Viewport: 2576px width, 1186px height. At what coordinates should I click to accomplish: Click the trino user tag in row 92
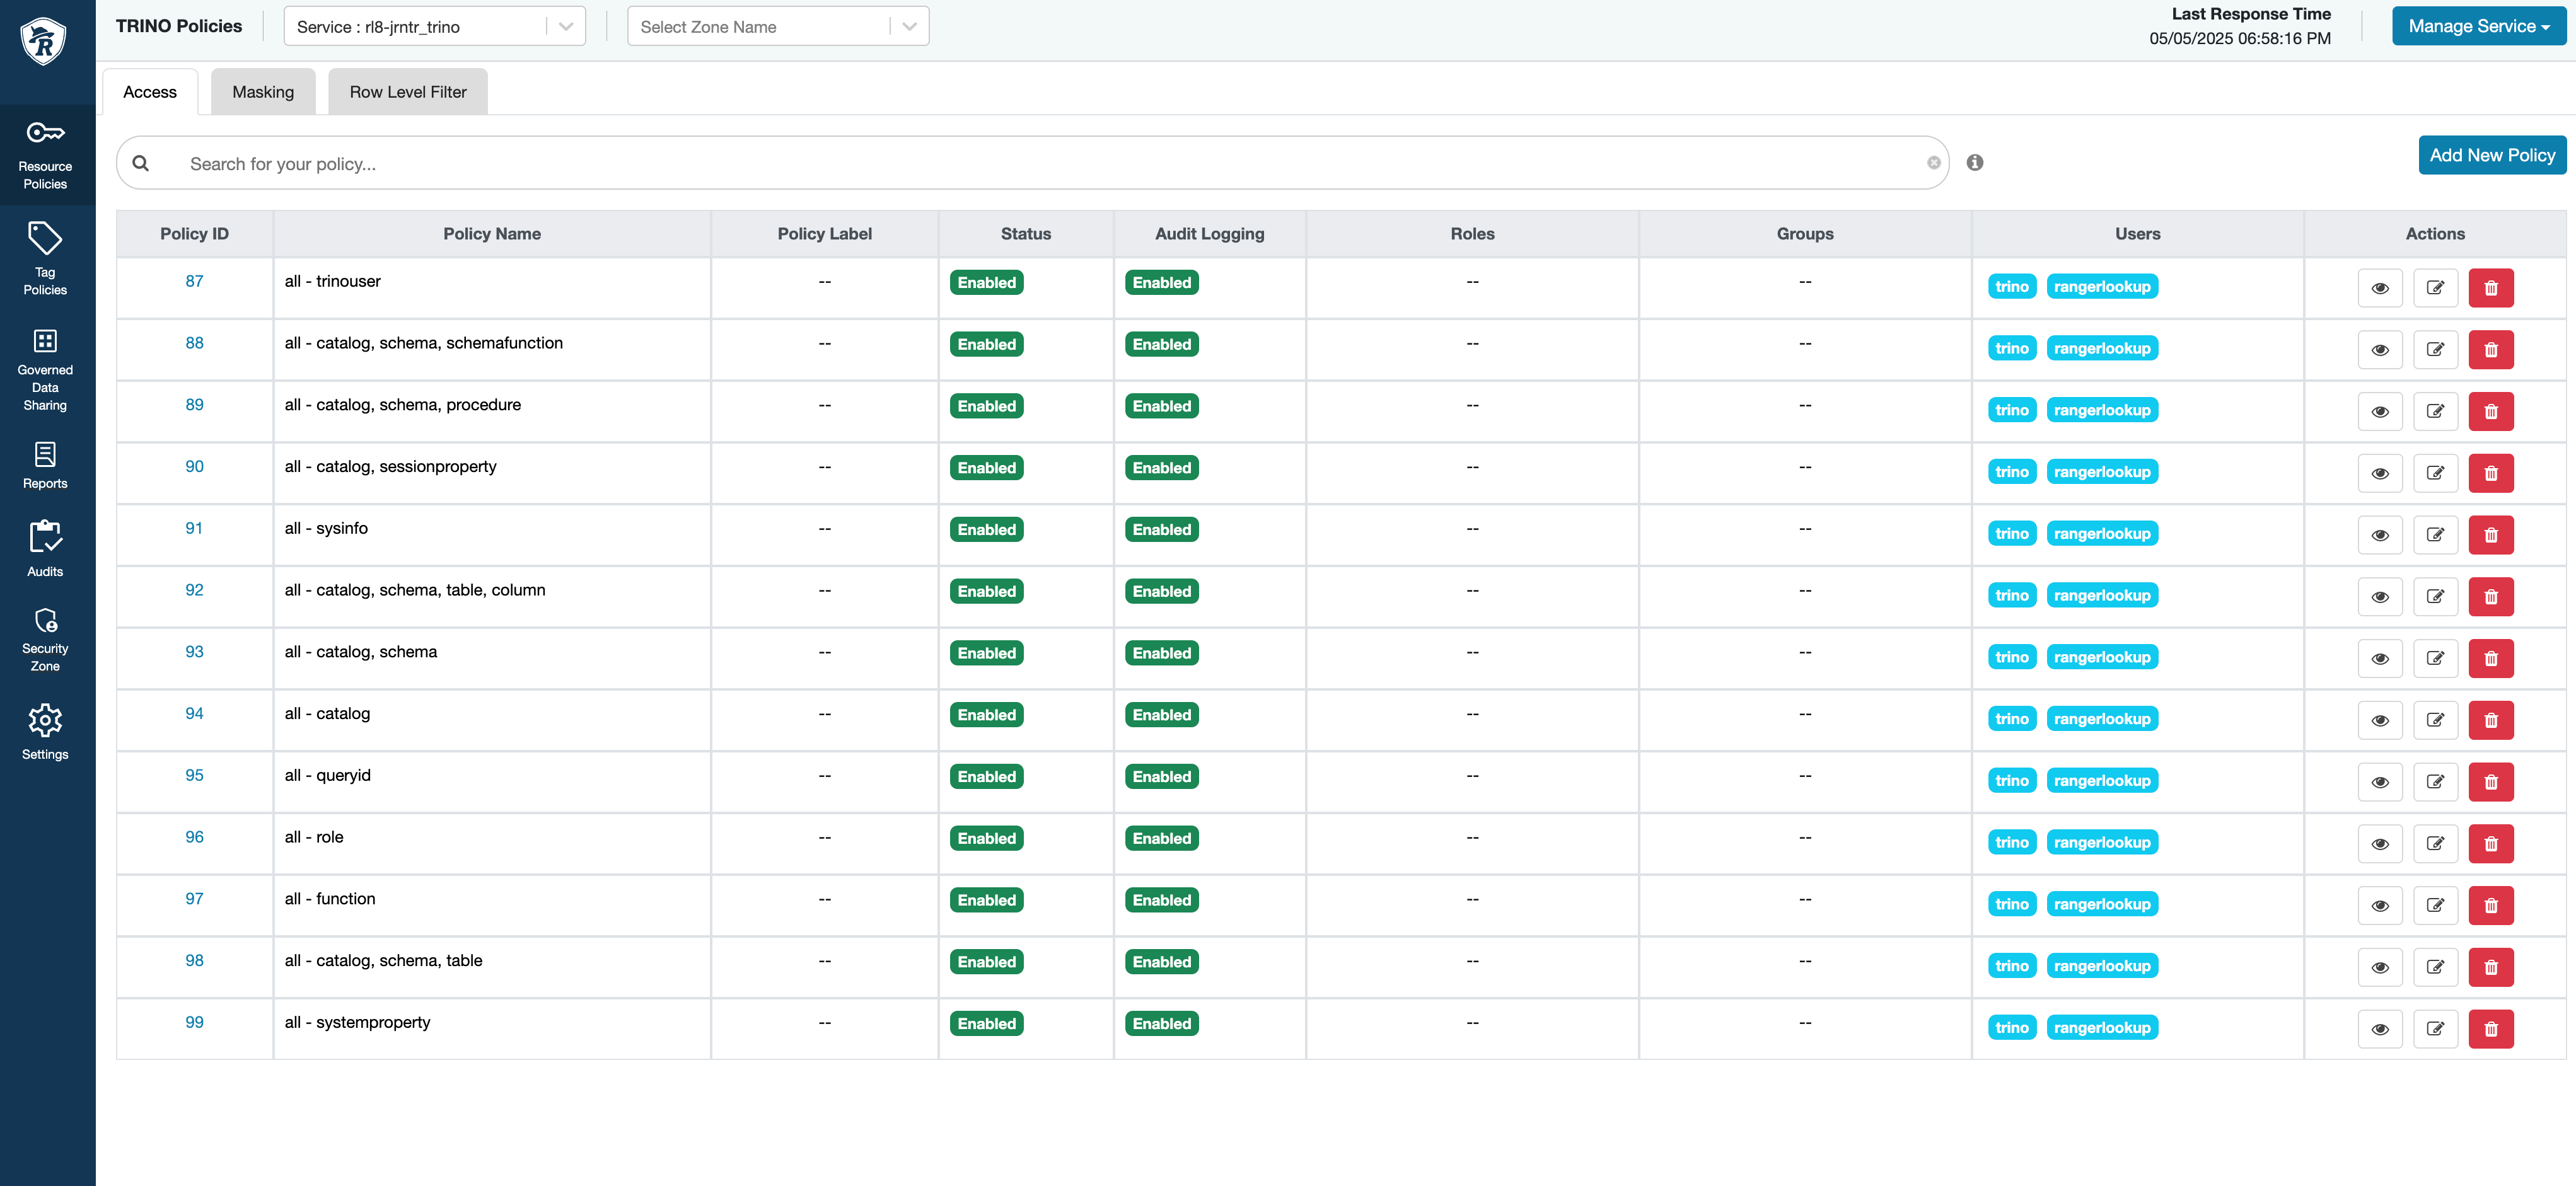(2012, 595)
